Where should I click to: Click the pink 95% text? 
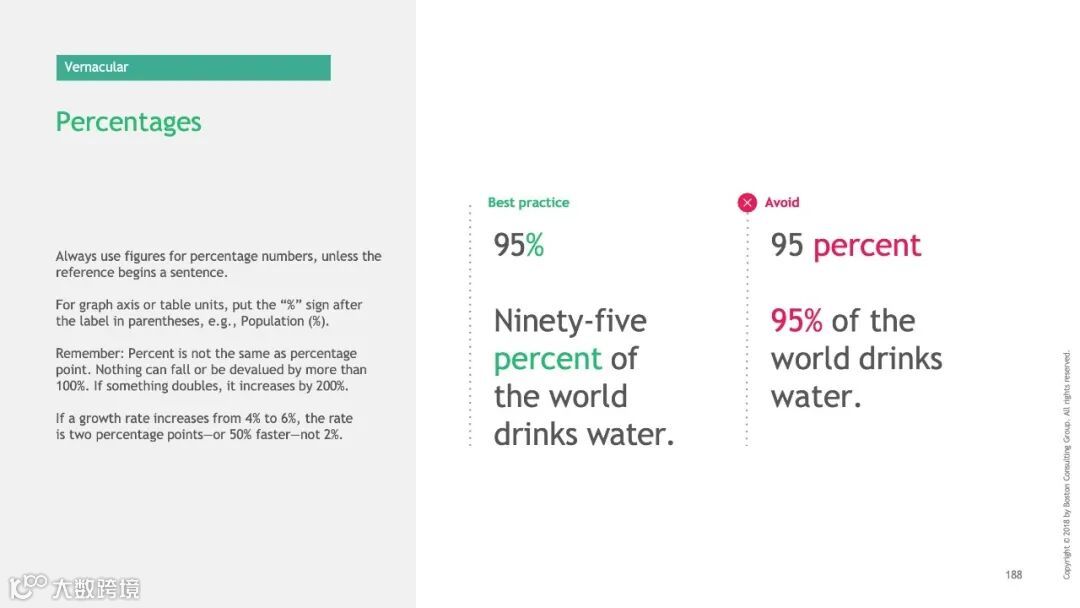pos(796,321)
